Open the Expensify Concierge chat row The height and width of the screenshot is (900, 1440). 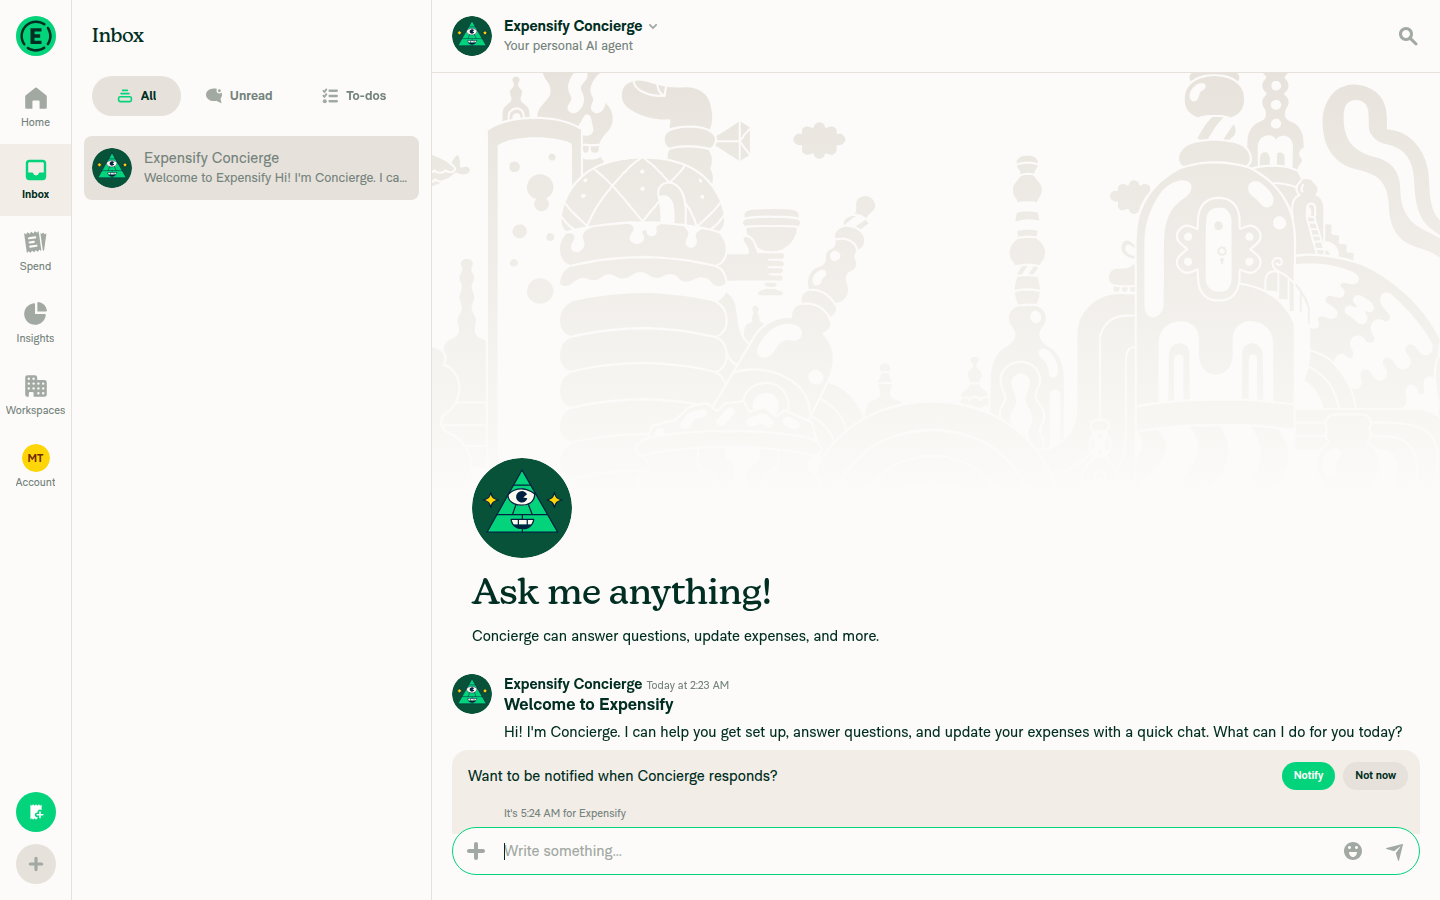(x=251, y=168)
